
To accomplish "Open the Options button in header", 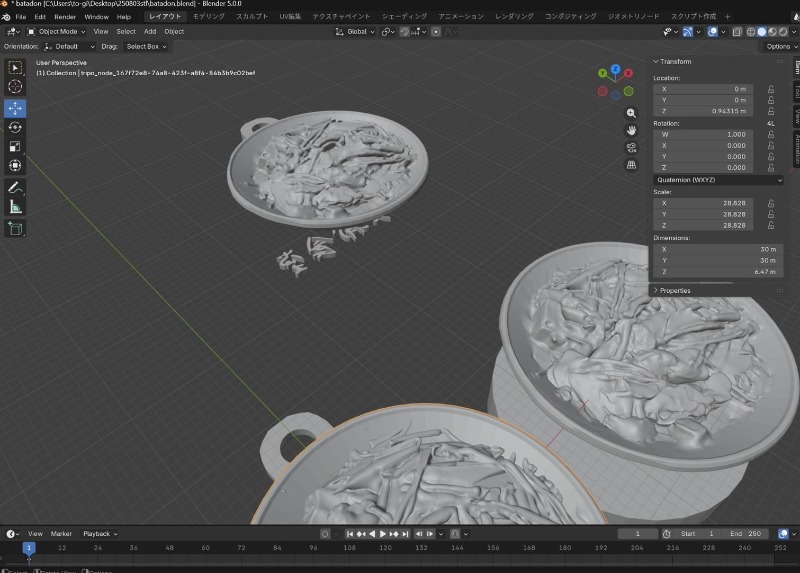I will click(778, 46).
